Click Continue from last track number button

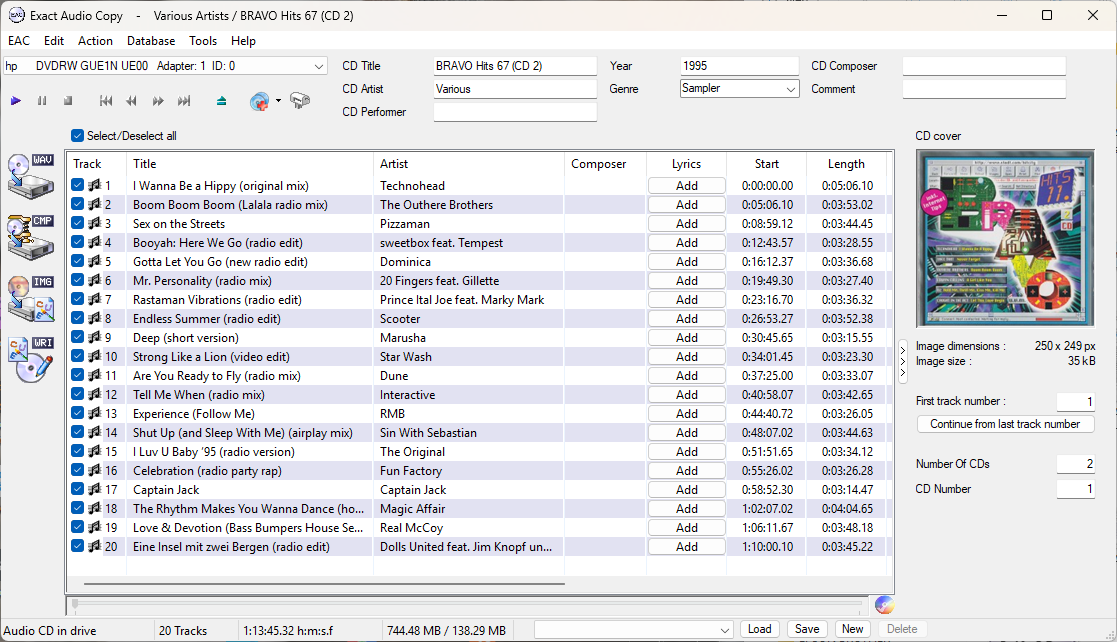coord(1005,424)
